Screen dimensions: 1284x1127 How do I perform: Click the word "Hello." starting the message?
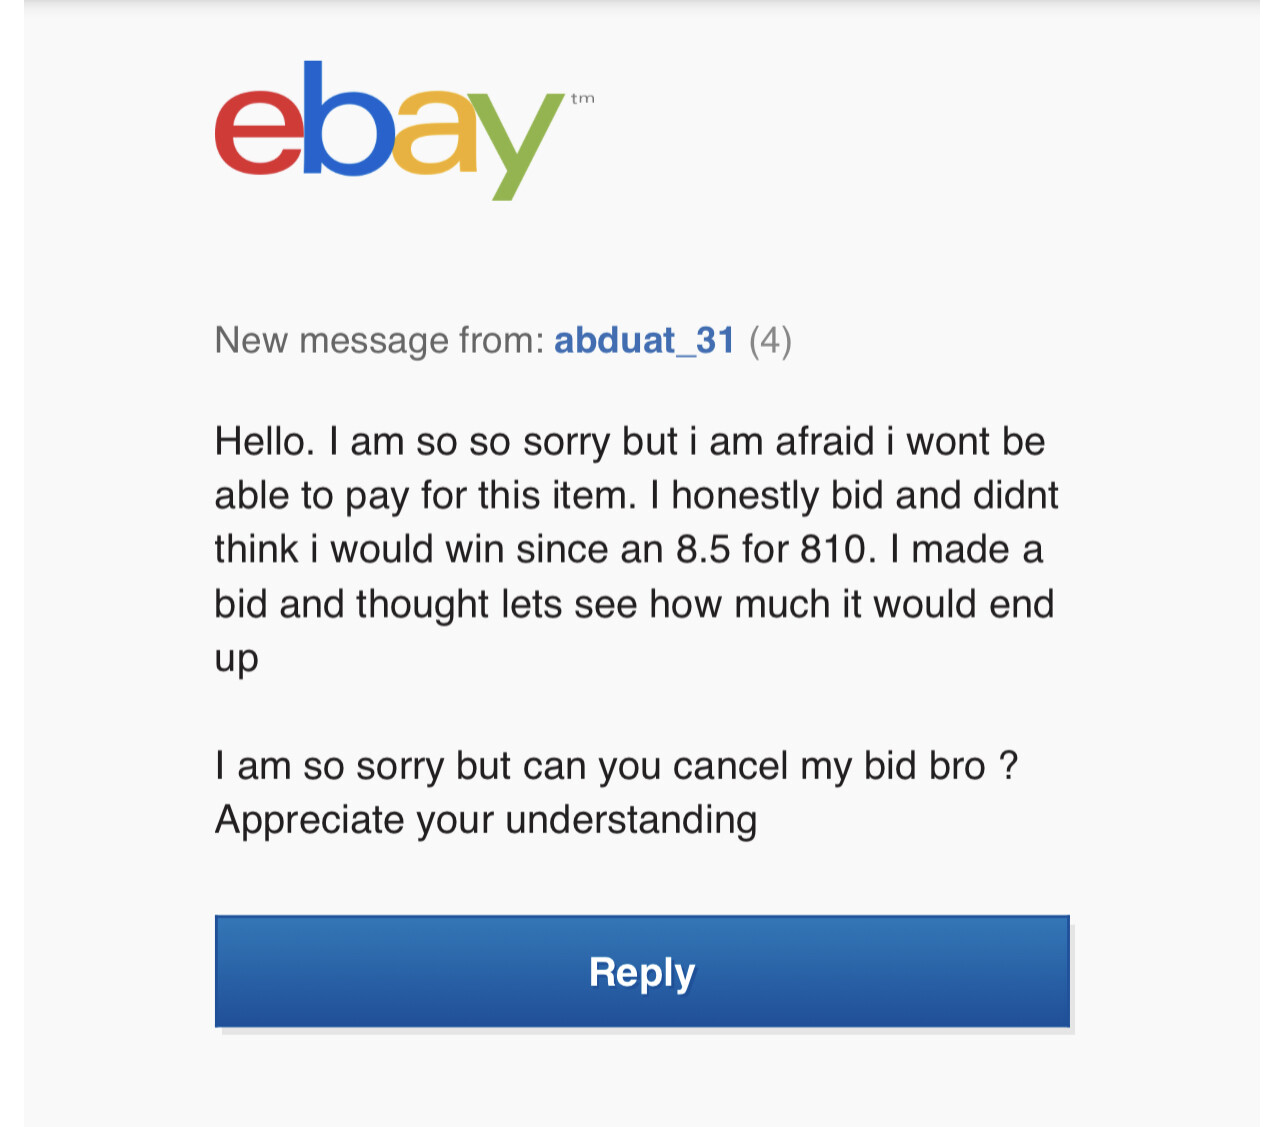265,441
